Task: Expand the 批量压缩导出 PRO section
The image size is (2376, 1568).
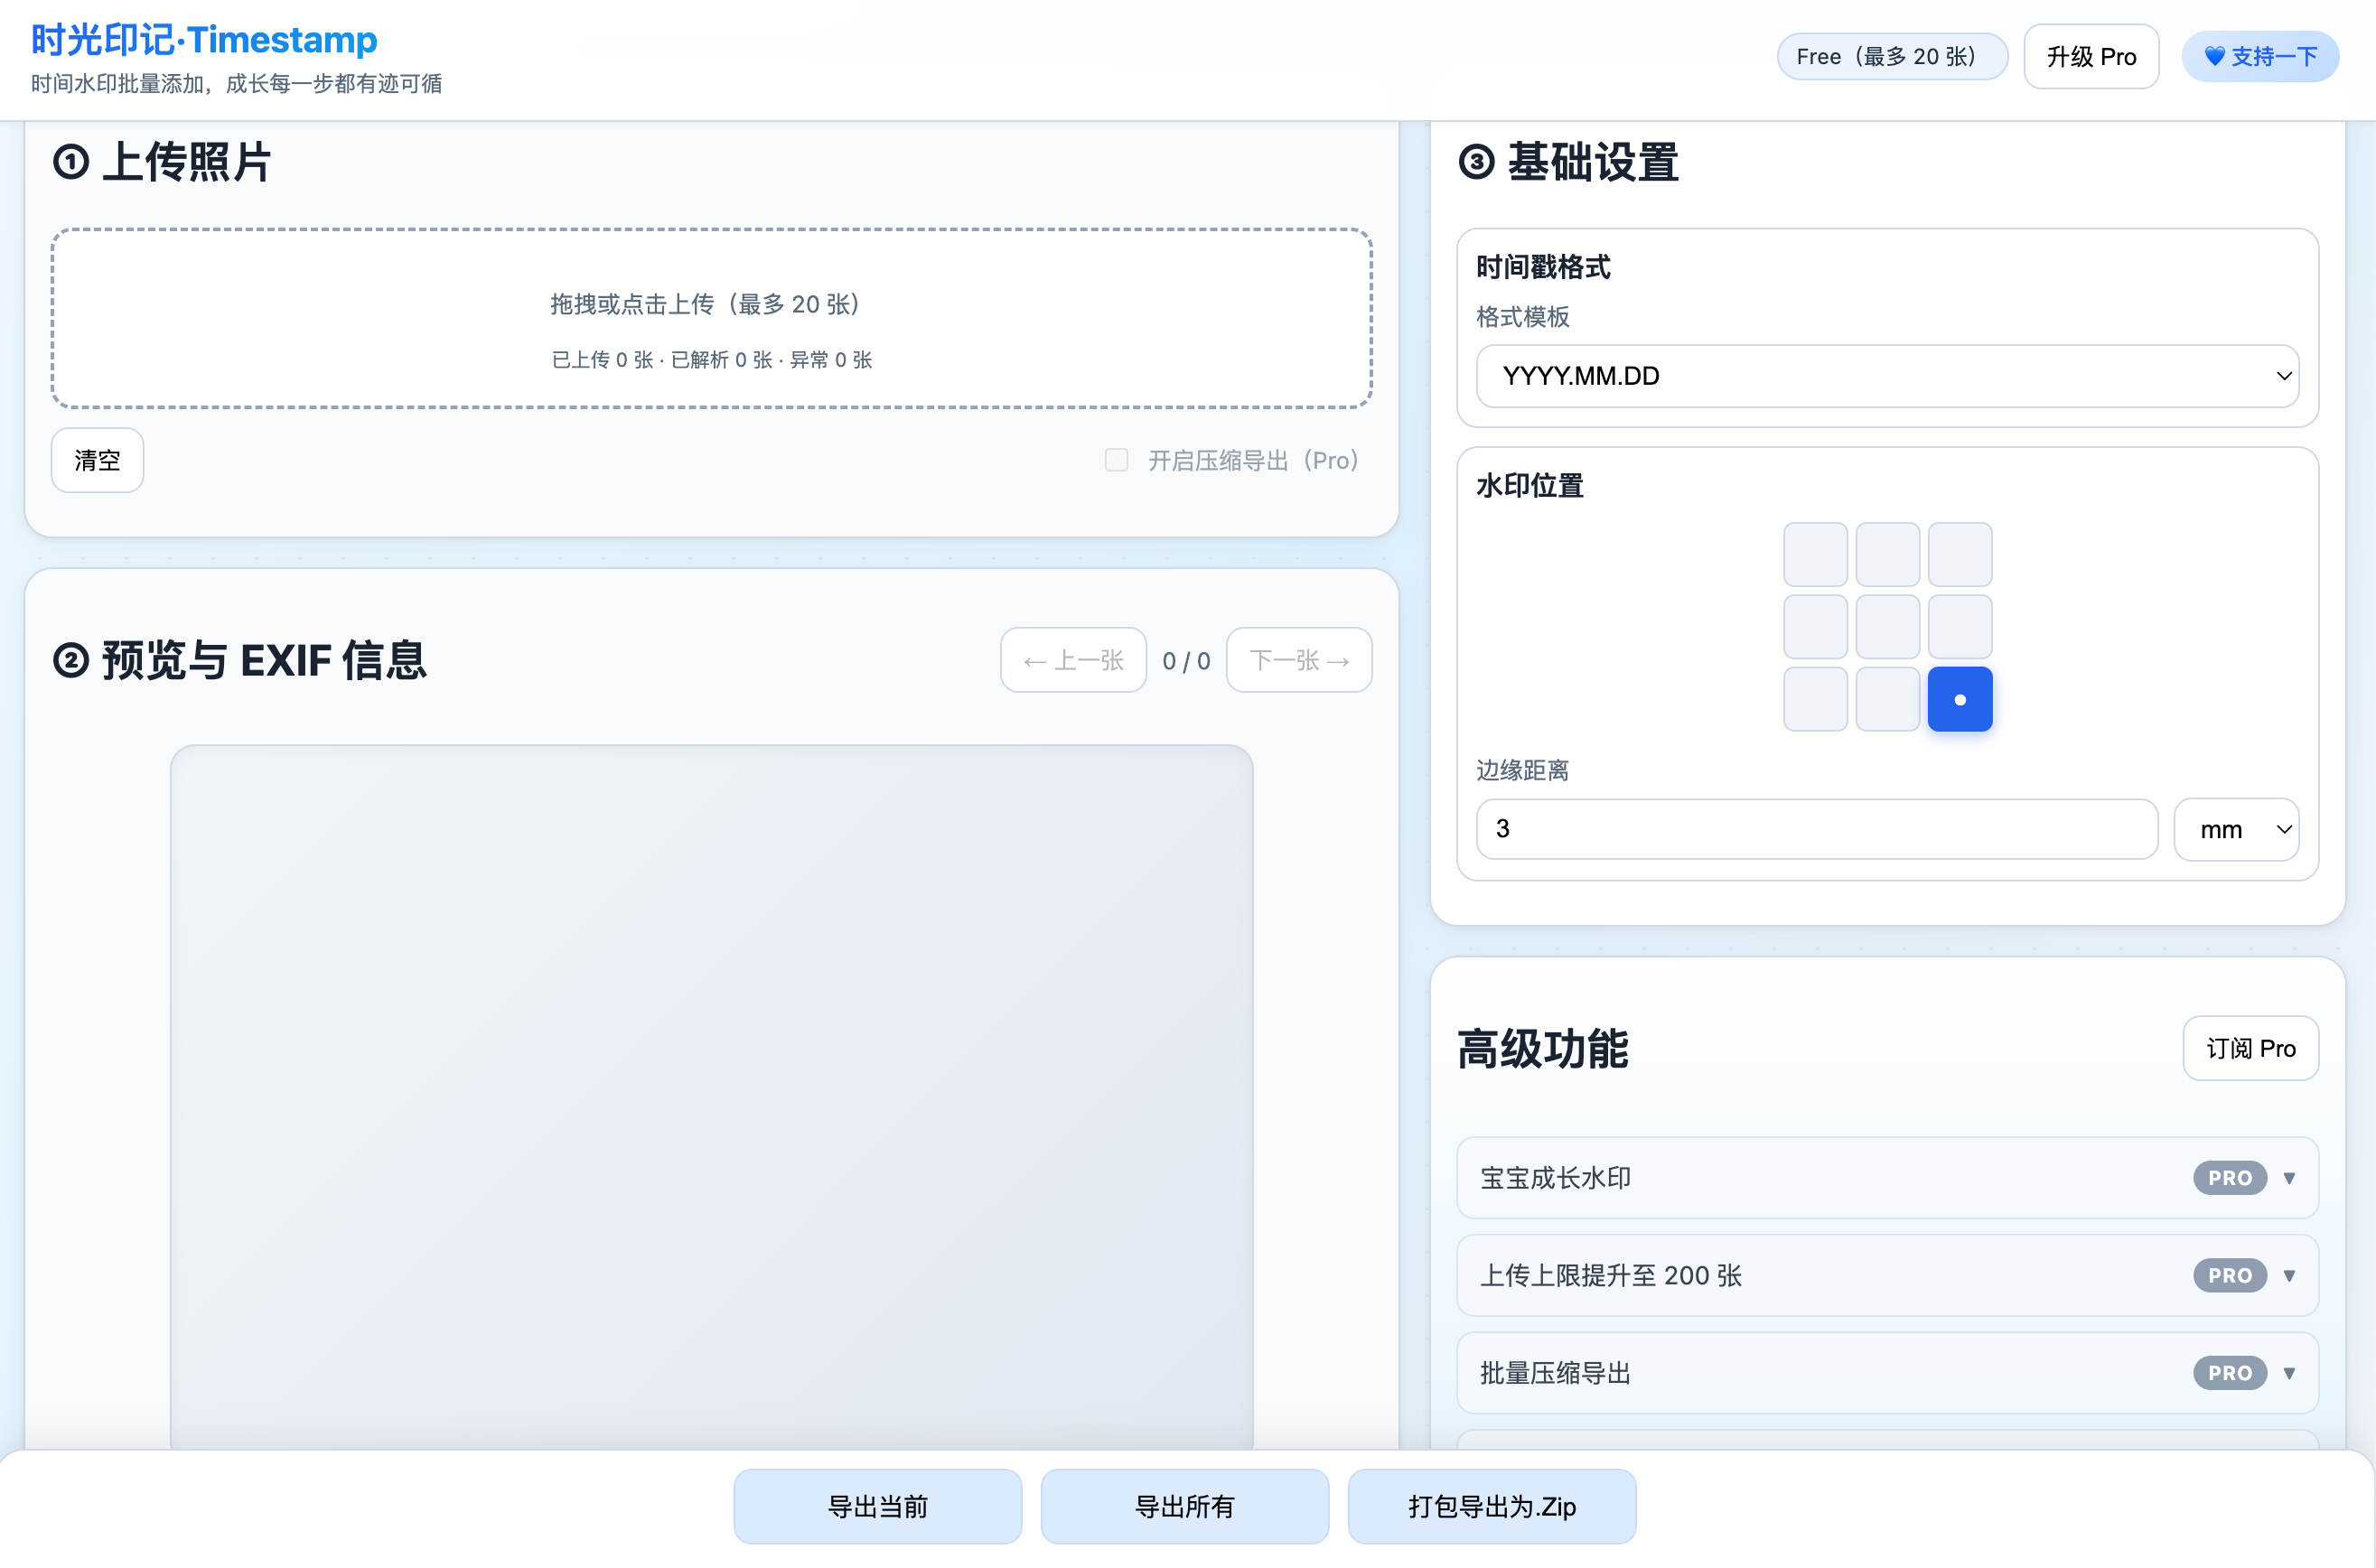Action: tap(2289, 1373)
